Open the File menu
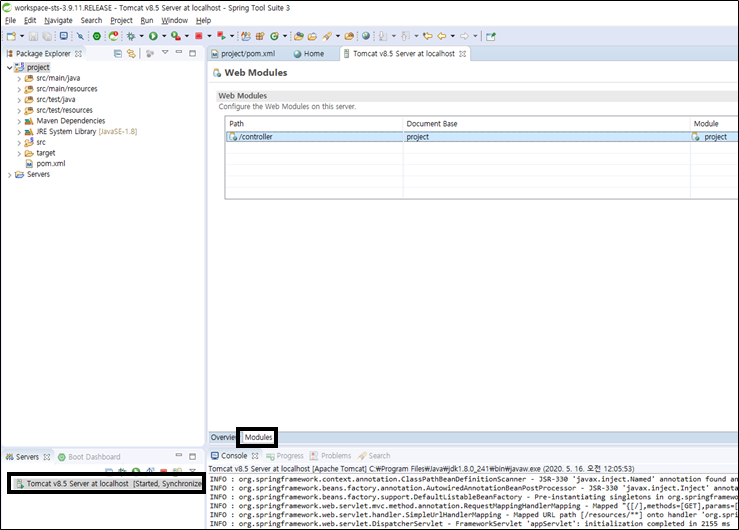The image size is (739, 530). [10, 20]
